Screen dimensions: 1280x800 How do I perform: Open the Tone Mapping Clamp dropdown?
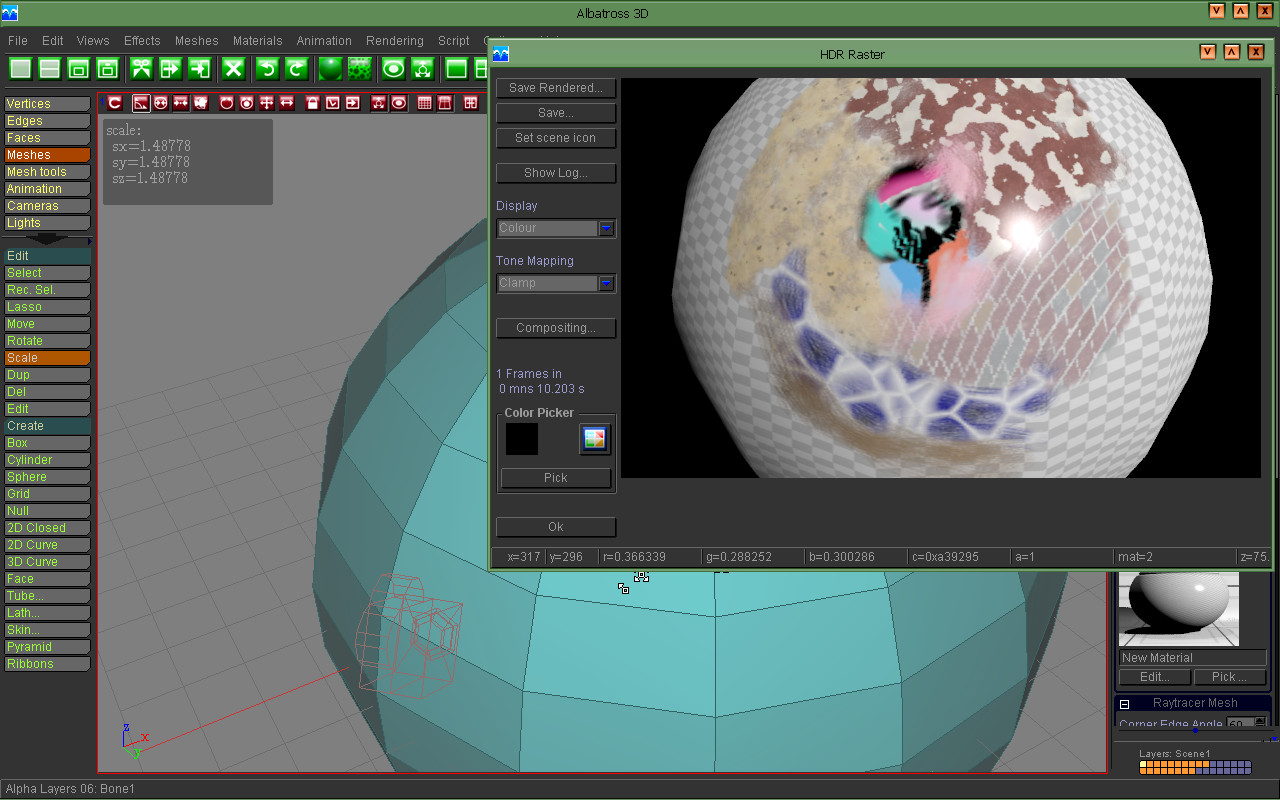(x=556, y=283)
